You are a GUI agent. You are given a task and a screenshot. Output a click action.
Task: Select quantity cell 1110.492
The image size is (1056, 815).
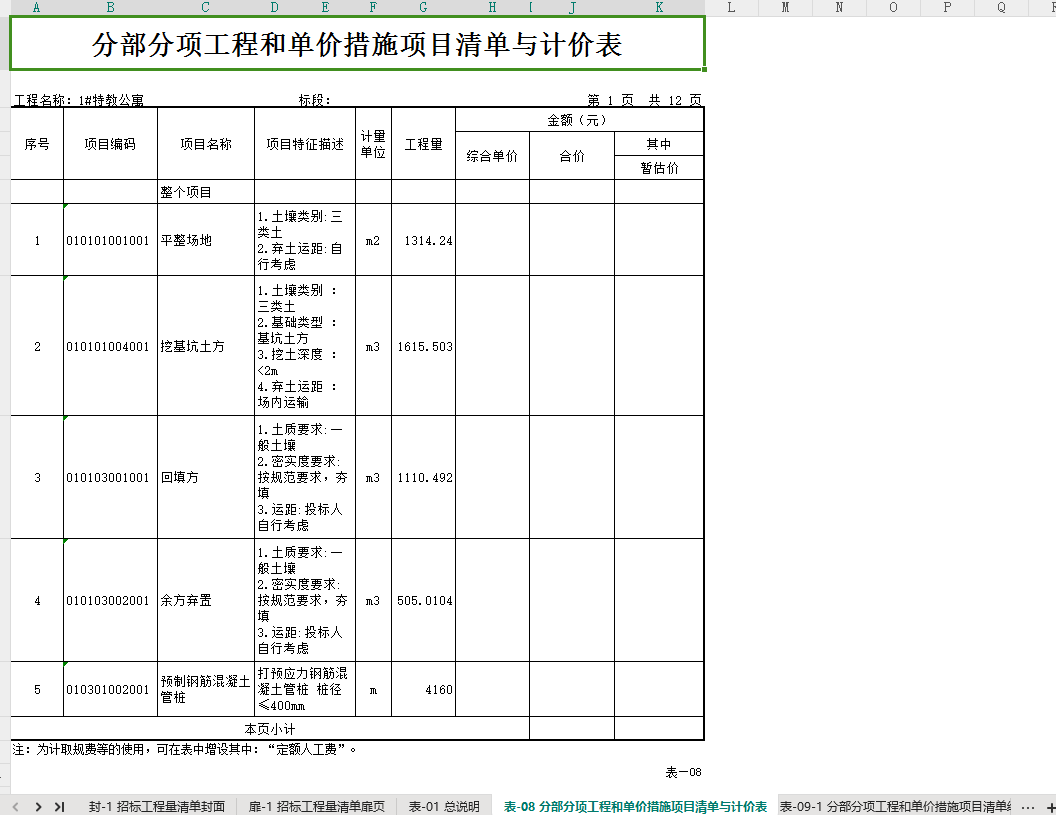424,477
